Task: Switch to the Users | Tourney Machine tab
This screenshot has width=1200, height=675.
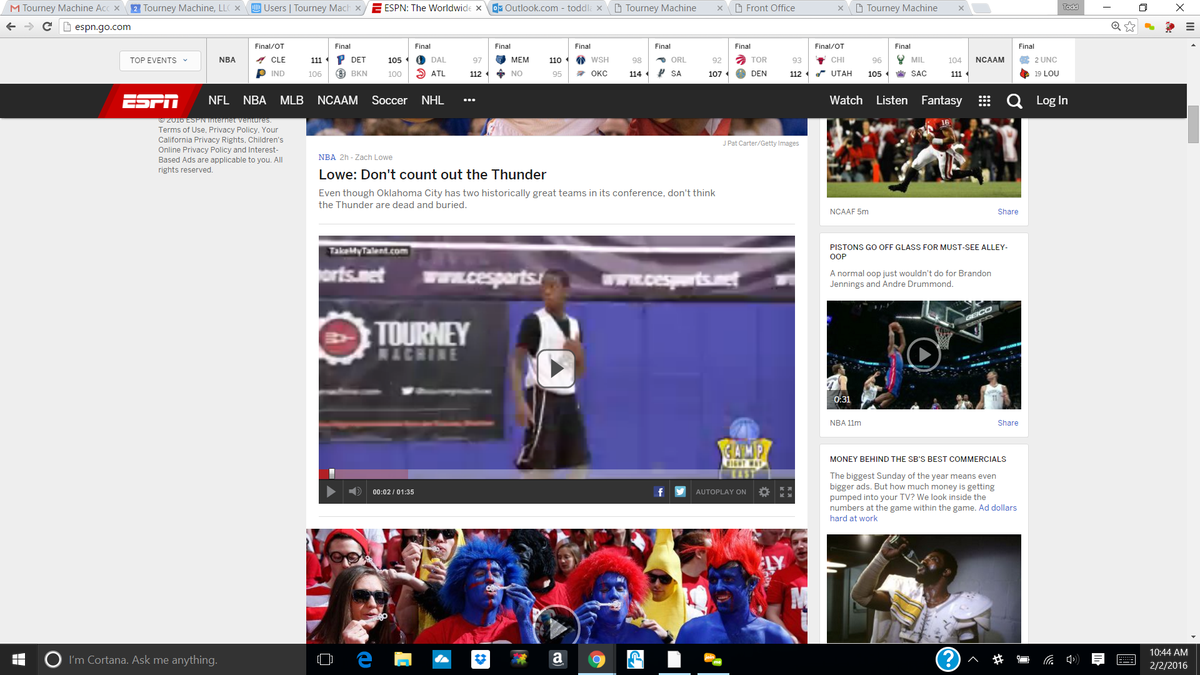Action: pyautogui.click(x=304, y=8)
